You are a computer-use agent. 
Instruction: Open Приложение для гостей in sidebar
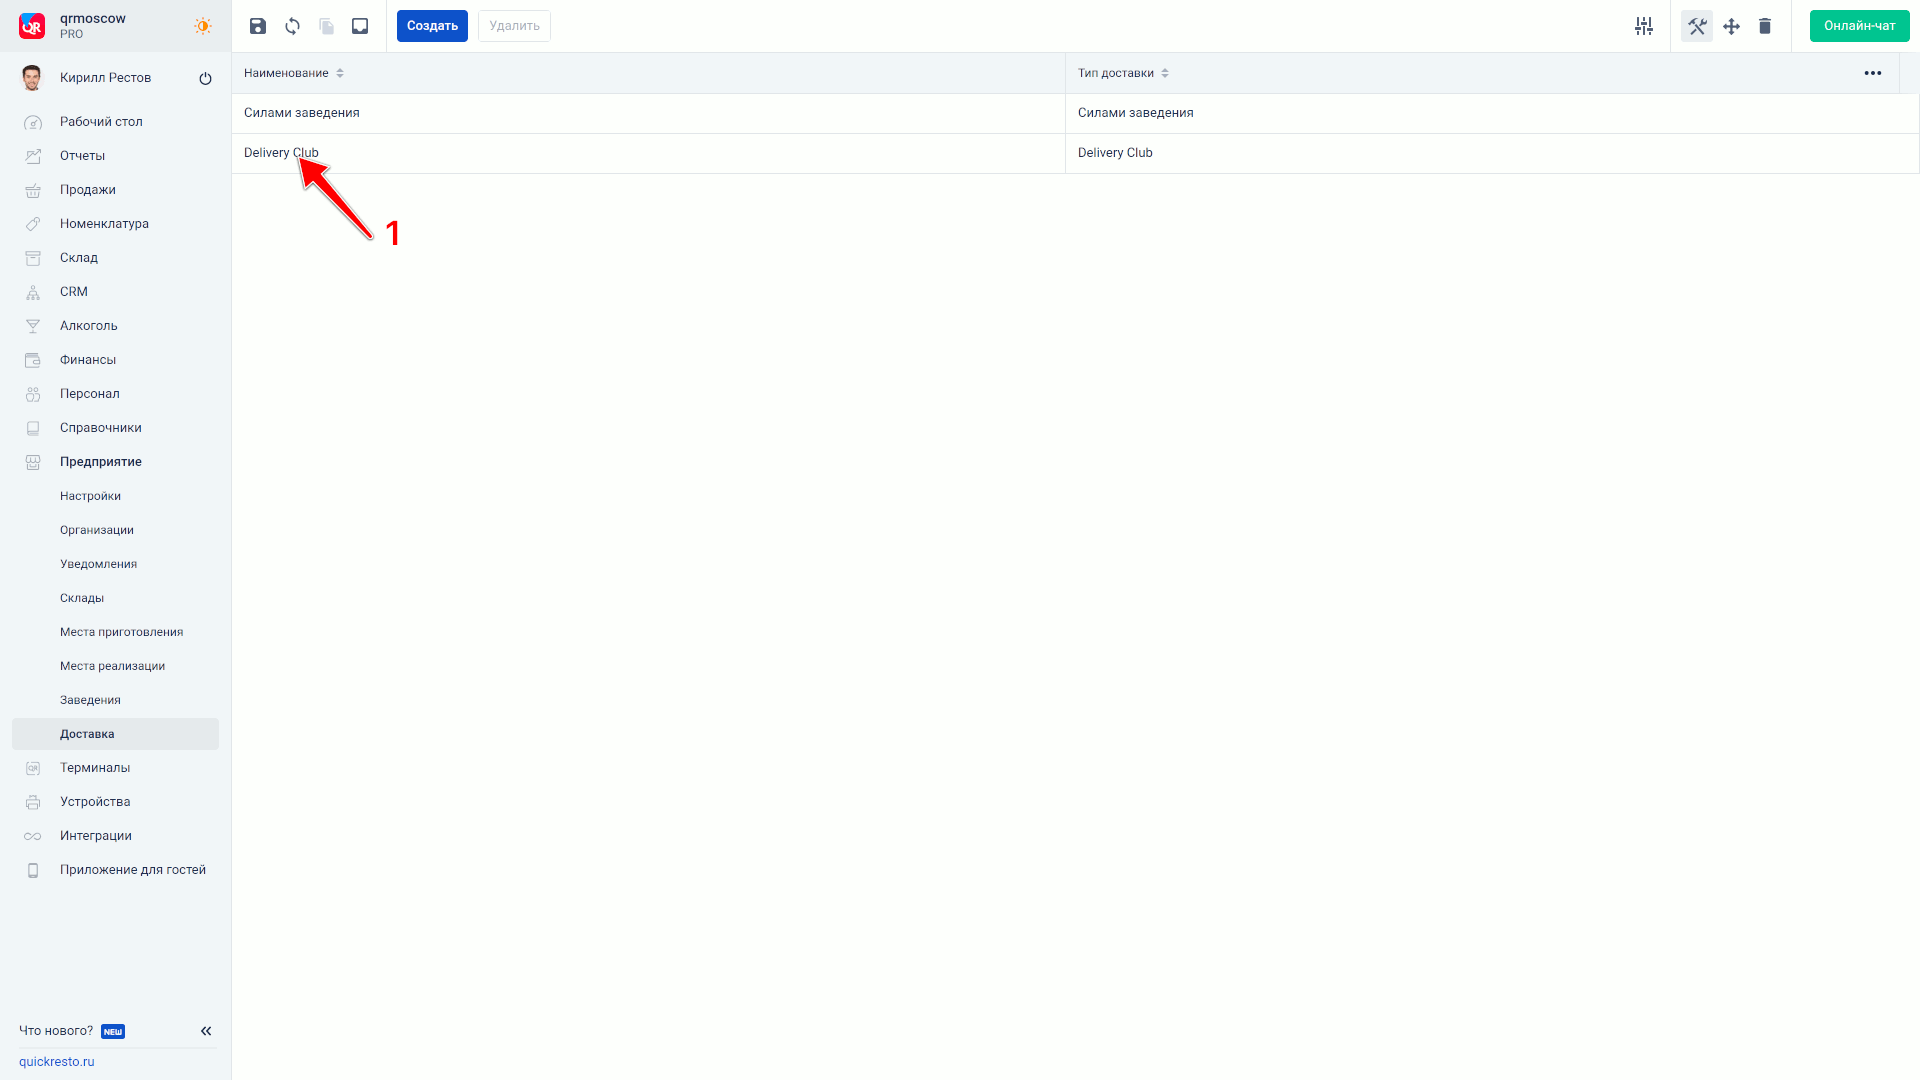point(133,870)
